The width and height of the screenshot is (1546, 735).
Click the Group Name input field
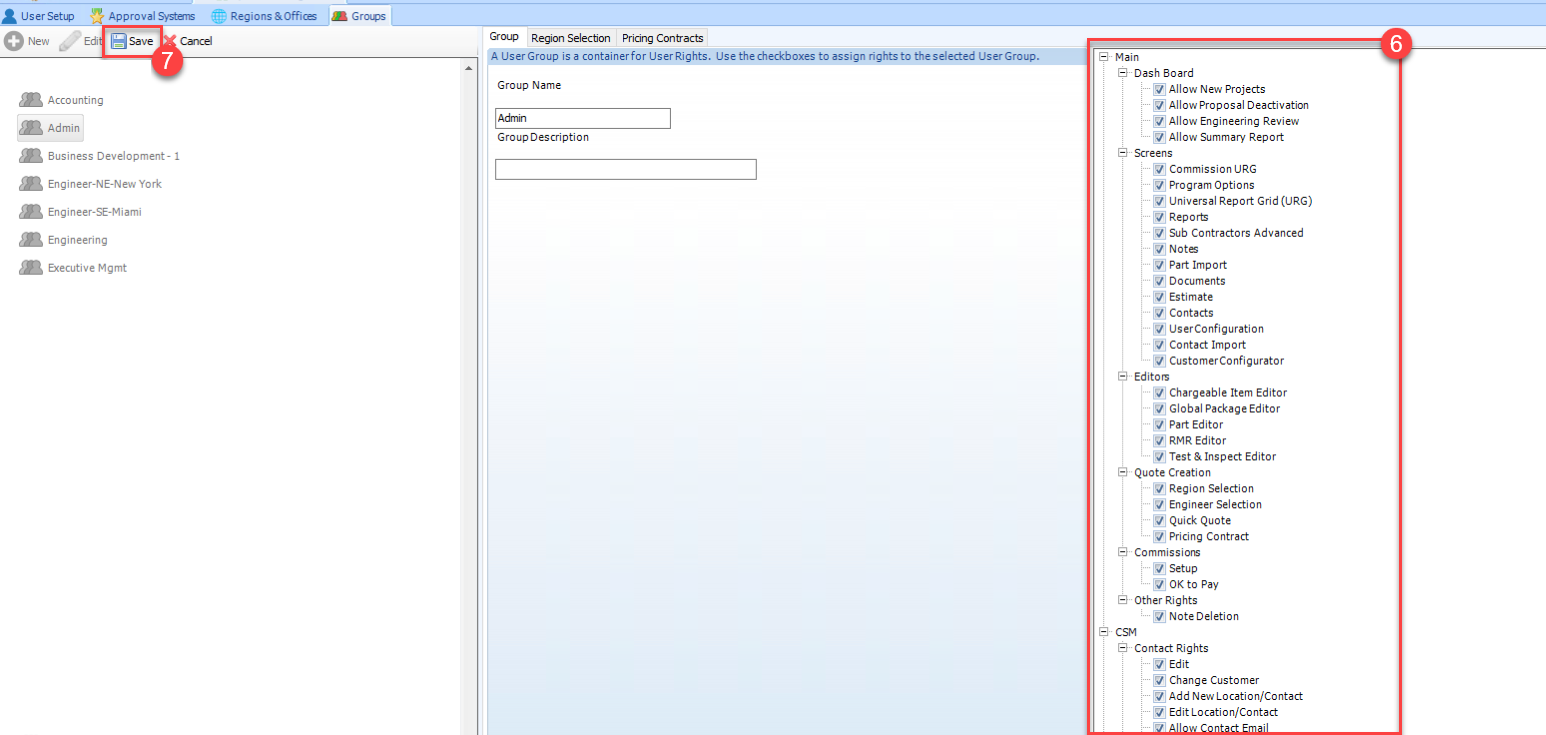583,118
